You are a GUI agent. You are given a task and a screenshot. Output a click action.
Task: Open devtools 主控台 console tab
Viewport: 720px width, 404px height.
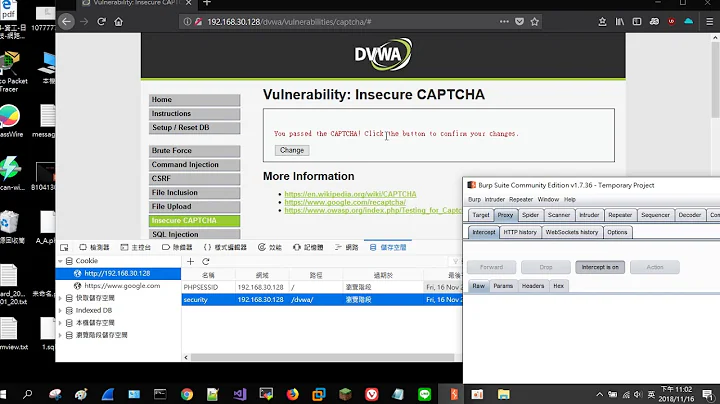tap(135, 247)
